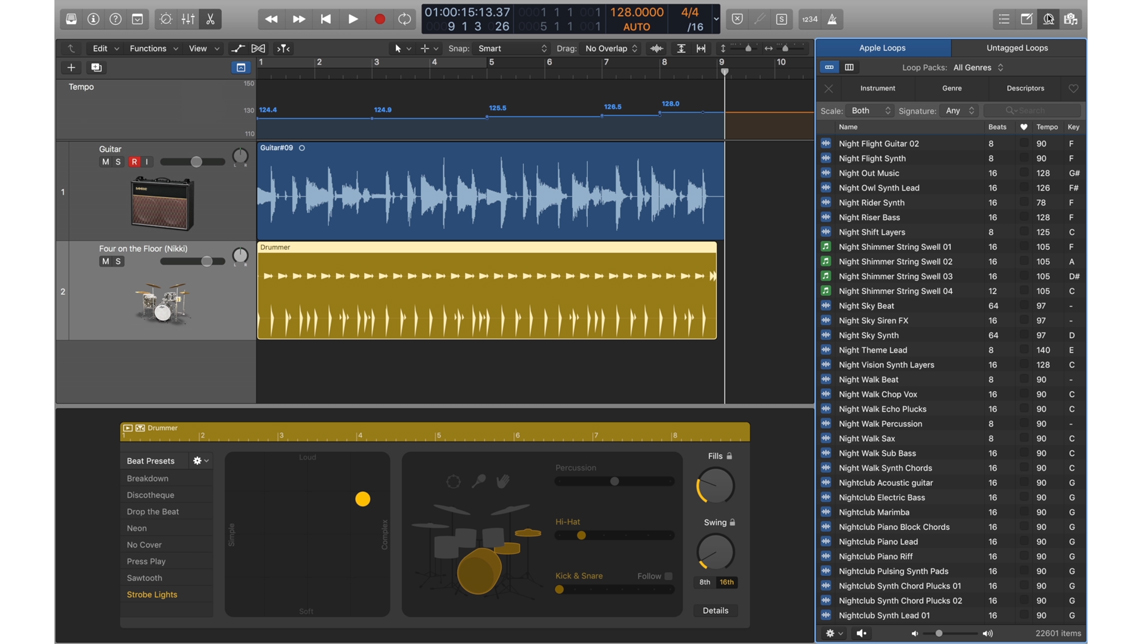Open the Loop Browser icon
This screenshot has width=1142, height=644.
tap(1049, 19)
